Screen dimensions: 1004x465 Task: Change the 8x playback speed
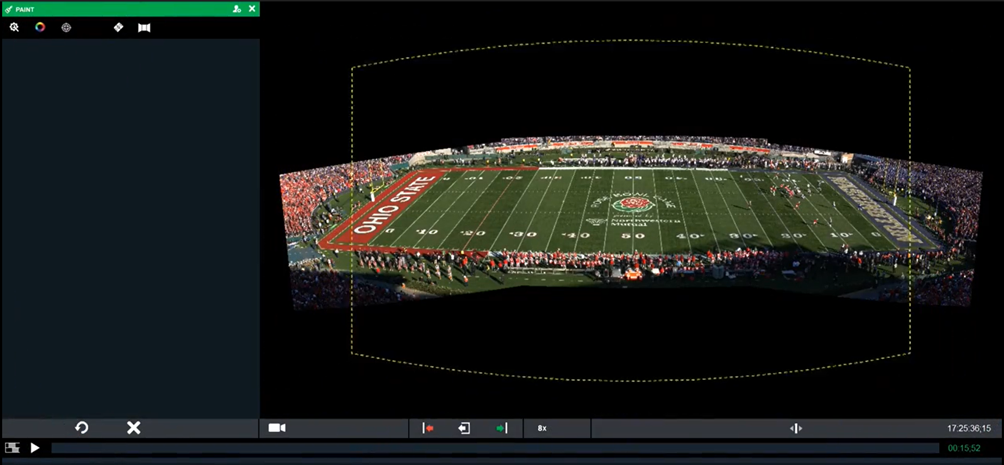click(542, 428)
